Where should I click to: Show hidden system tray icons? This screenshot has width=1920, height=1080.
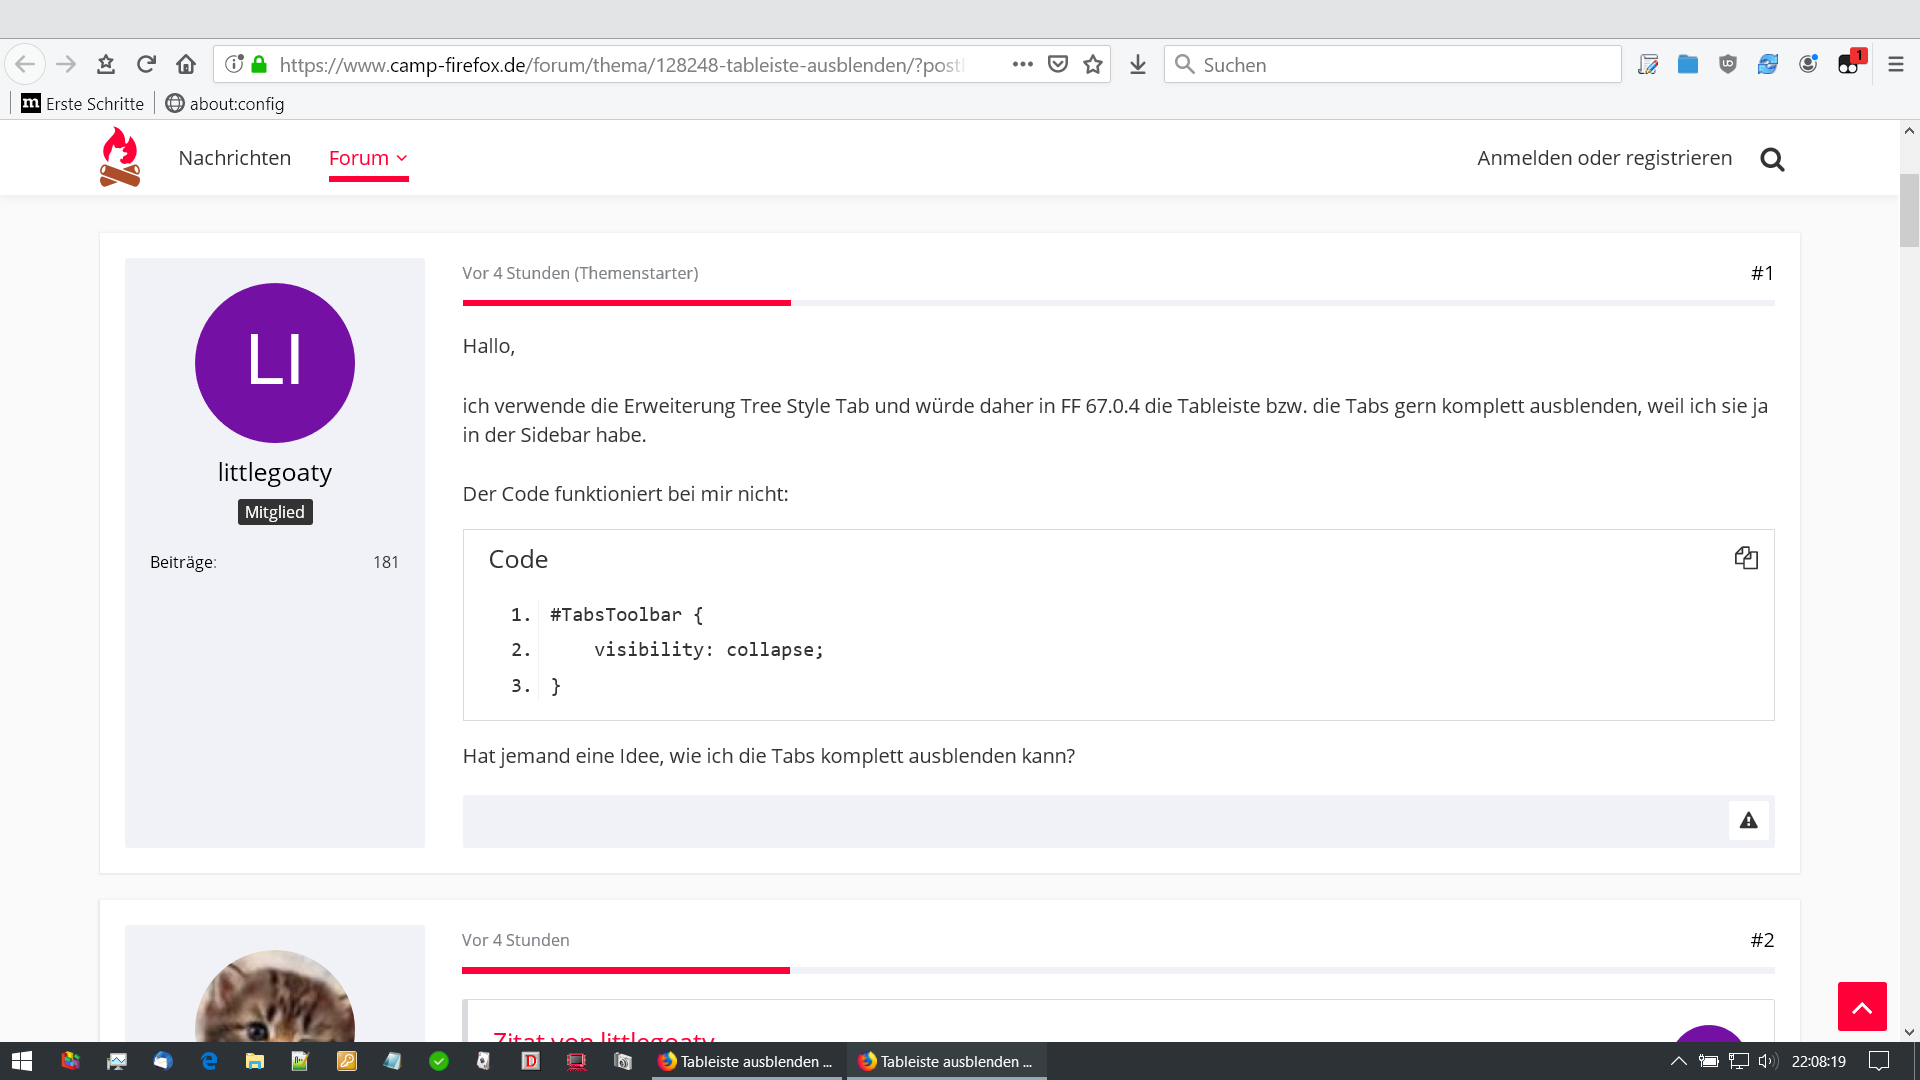(x=1679, y=1061)
